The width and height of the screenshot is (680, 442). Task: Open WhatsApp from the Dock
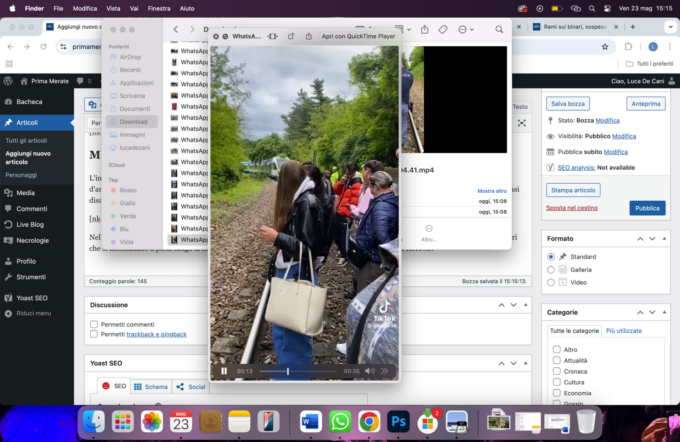pyautogui.click(x=340, y=422)
